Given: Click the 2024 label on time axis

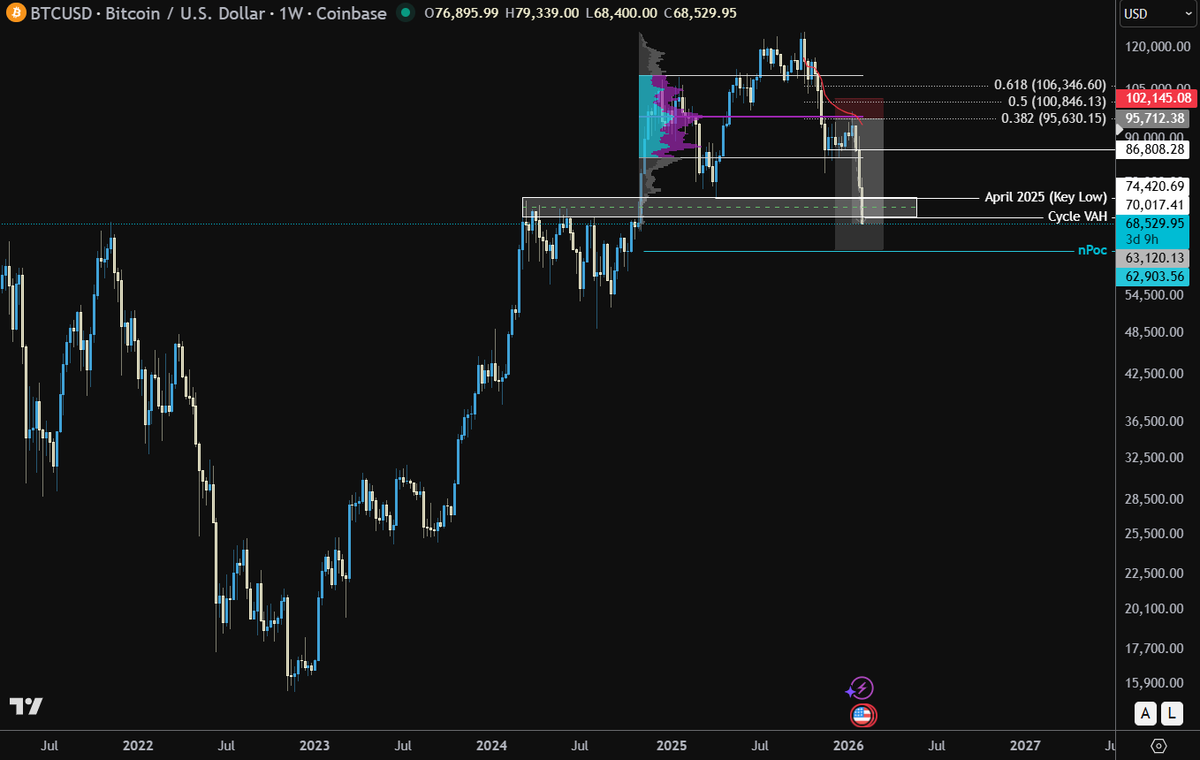Looking at the screenshot, I should [492, 746].
